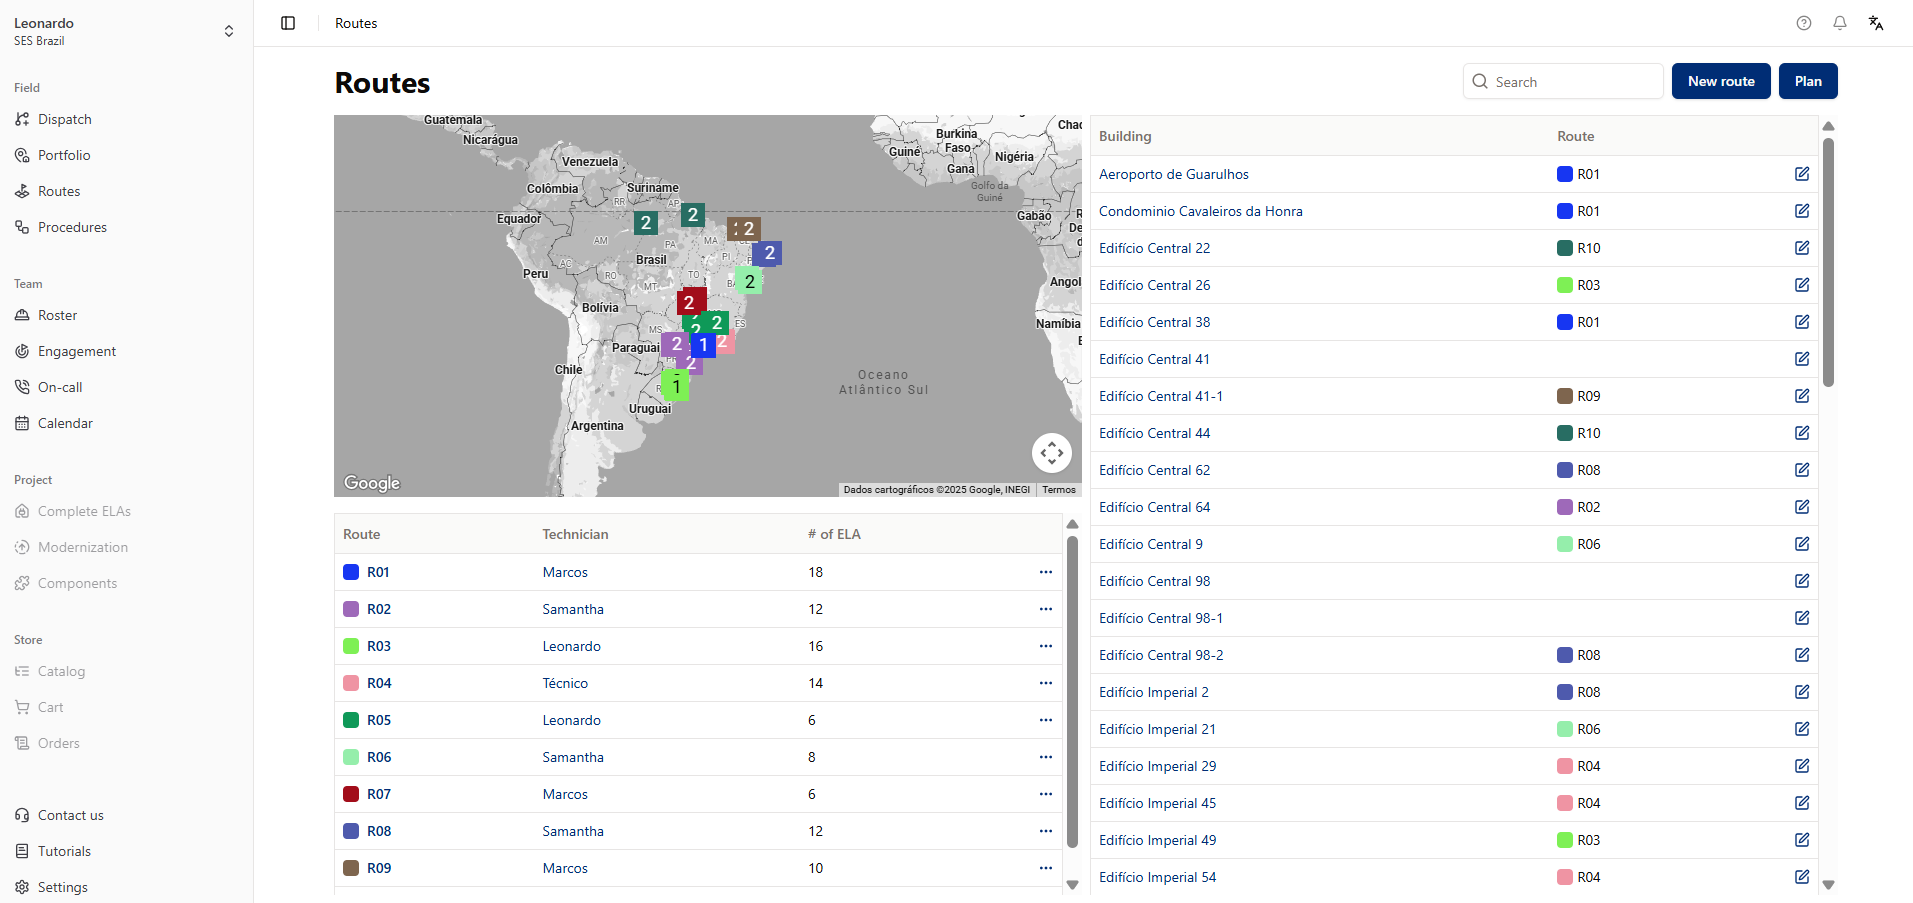Click the language translate icon
The height and width of the screenshot is (903, 1913).
(1875, 23)
